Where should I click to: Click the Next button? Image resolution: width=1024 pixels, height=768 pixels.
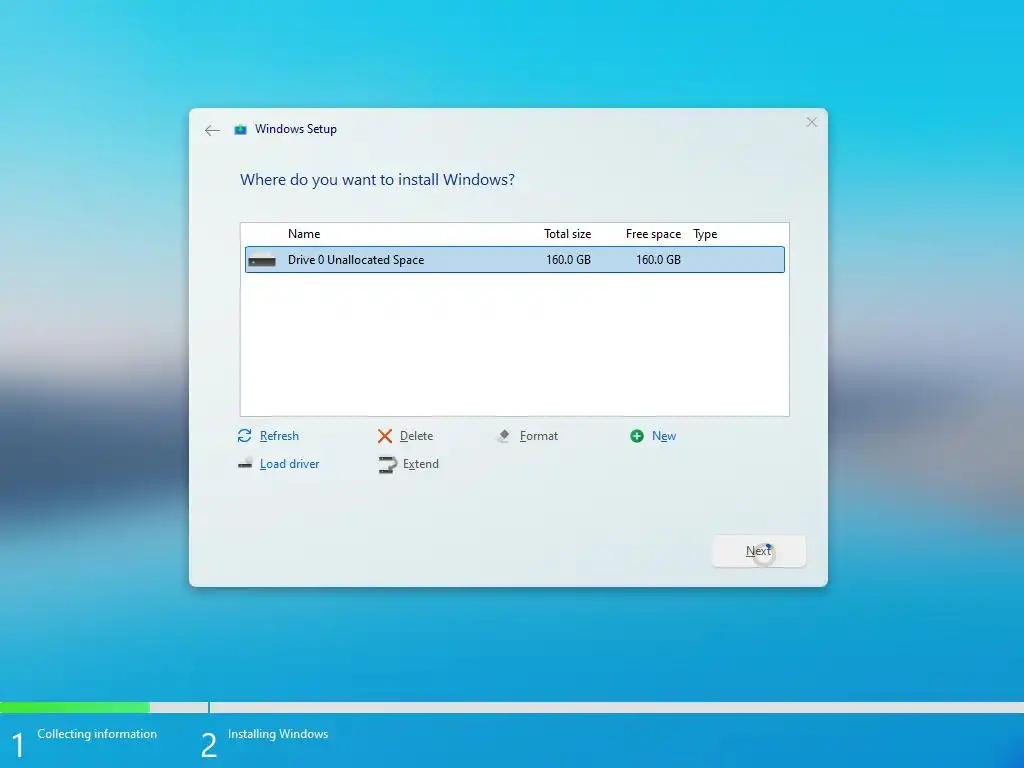coord(758,551)
